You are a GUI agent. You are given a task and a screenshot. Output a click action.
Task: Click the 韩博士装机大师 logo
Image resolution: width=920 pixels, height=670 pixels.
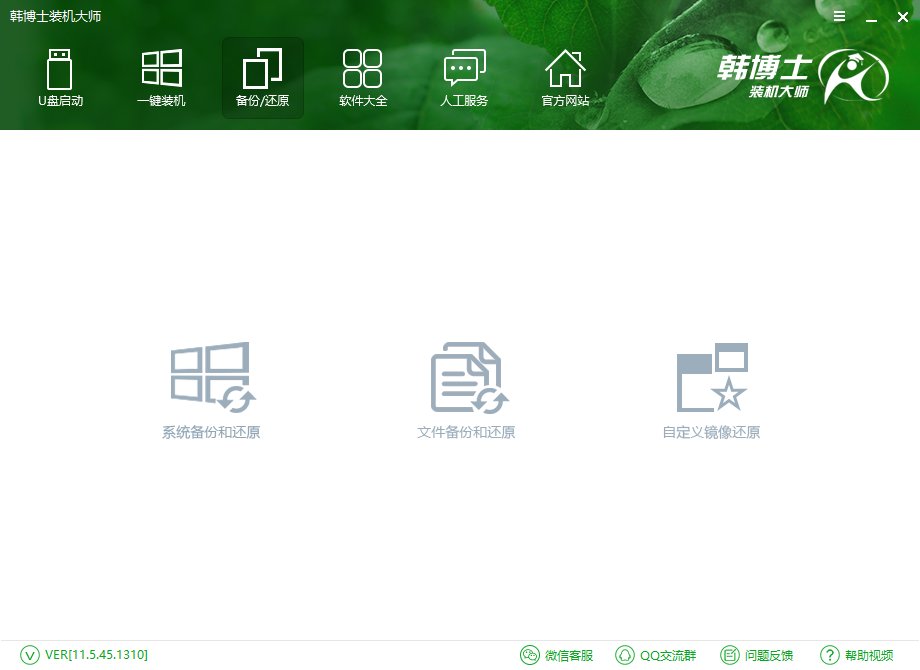point(803,76)
